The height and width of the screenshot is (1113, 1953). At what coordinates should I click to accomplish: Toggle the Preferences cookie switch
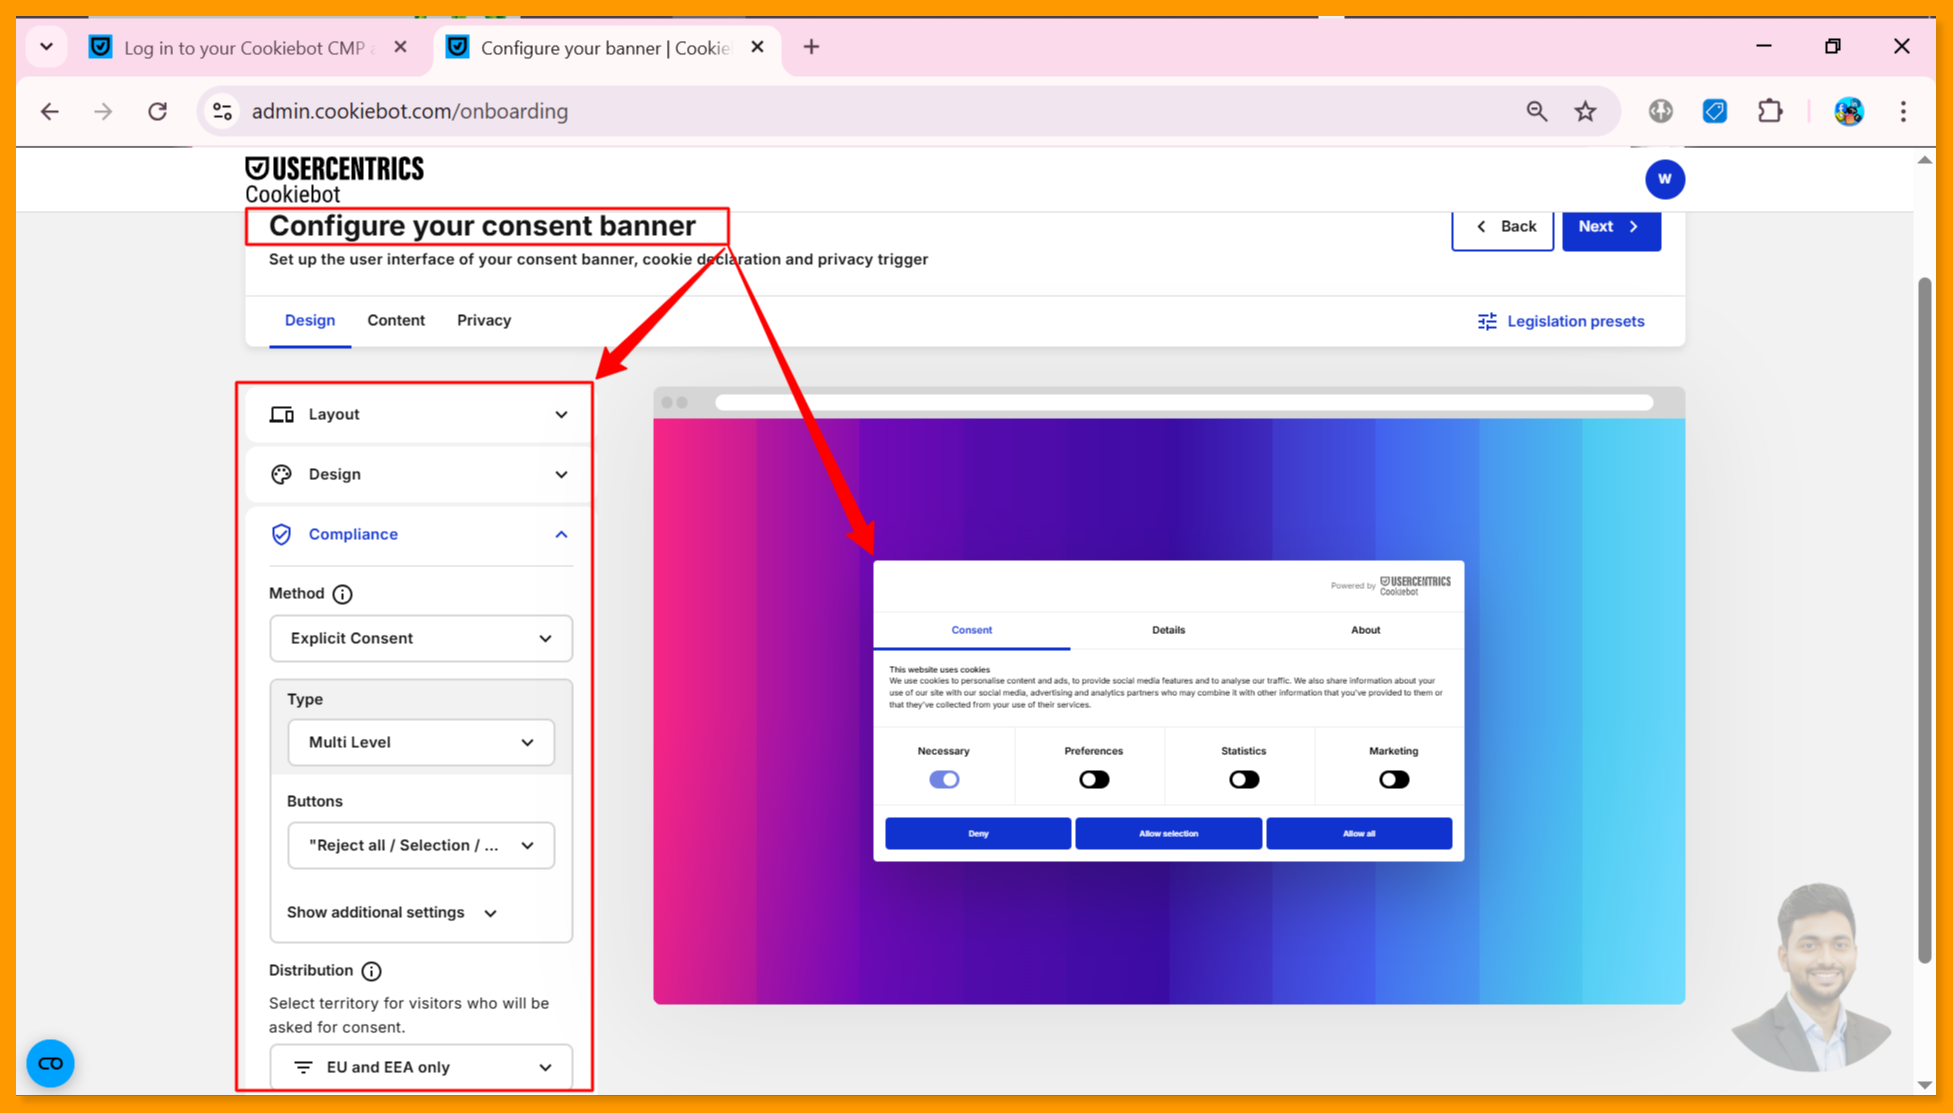pos(1093,779)
